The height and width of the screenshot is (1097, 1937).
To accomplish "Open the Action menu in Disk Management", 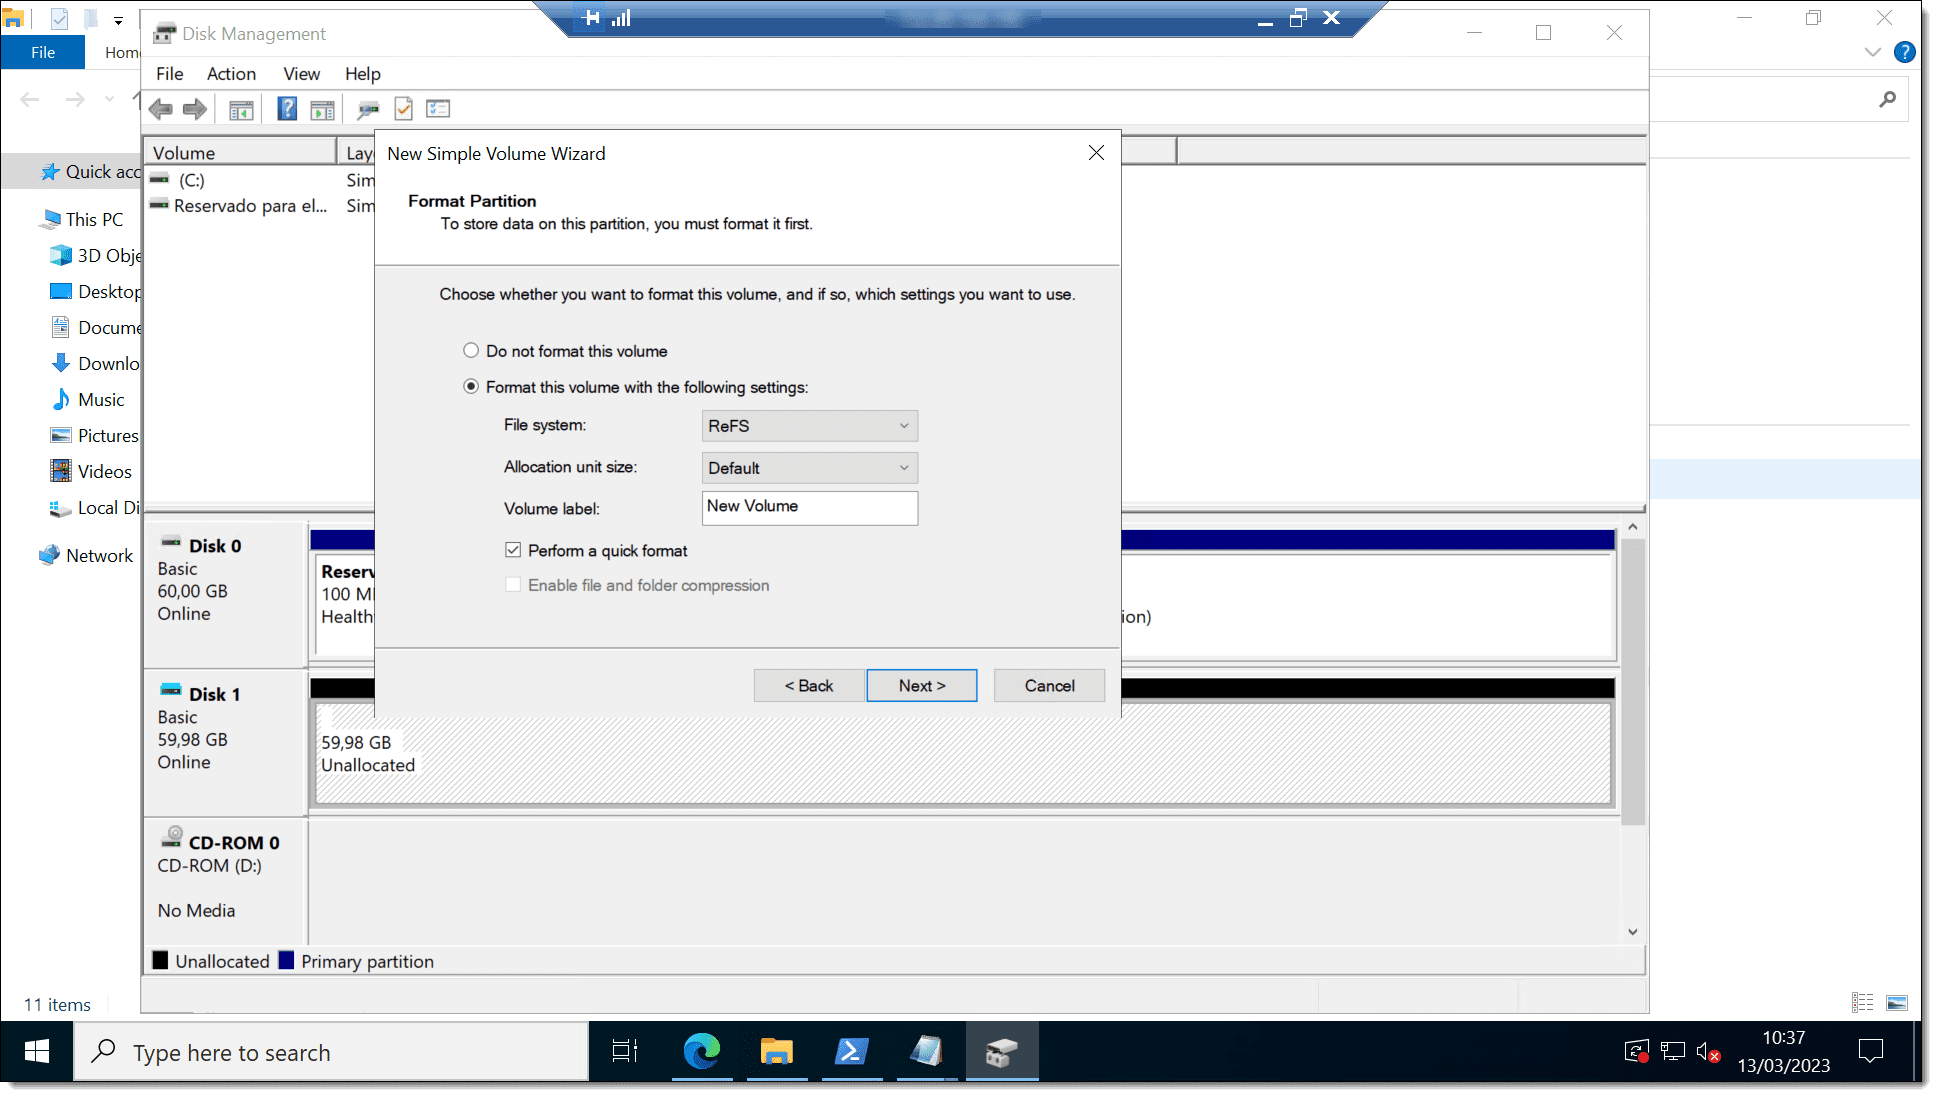I will click(230, 73).
